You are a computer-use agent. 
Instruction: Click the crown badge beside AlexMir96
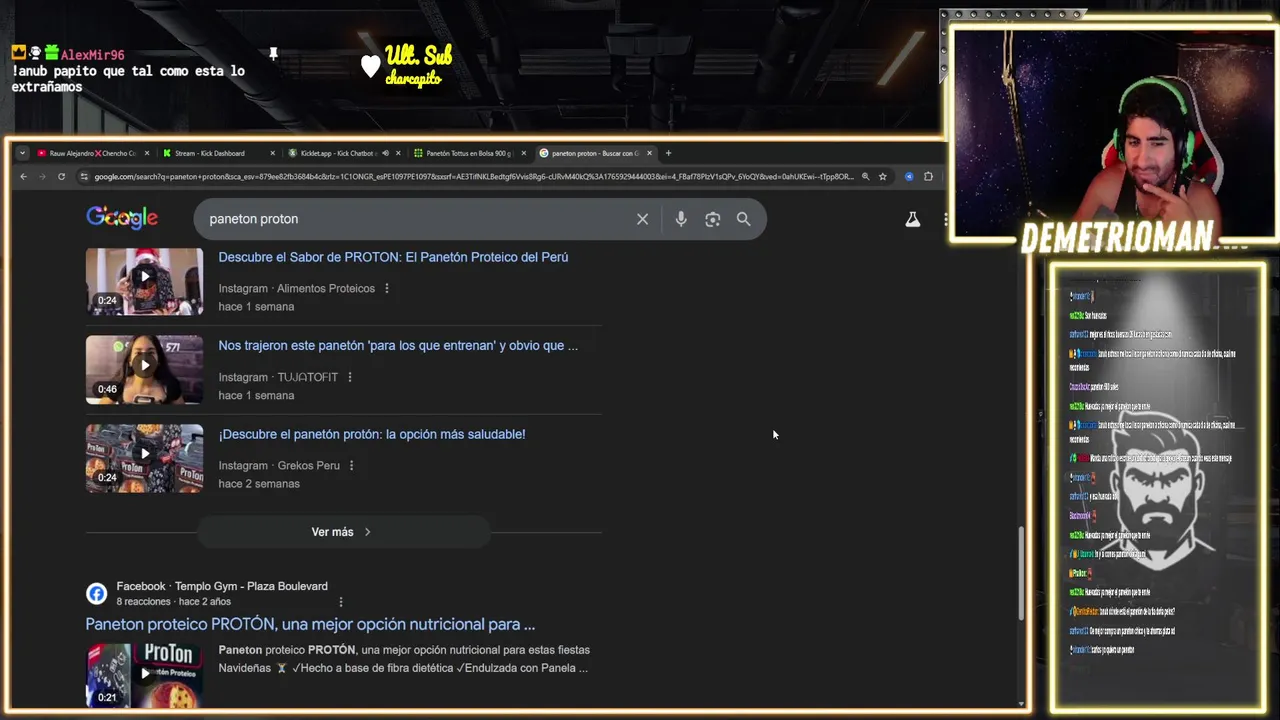point(18,52)
